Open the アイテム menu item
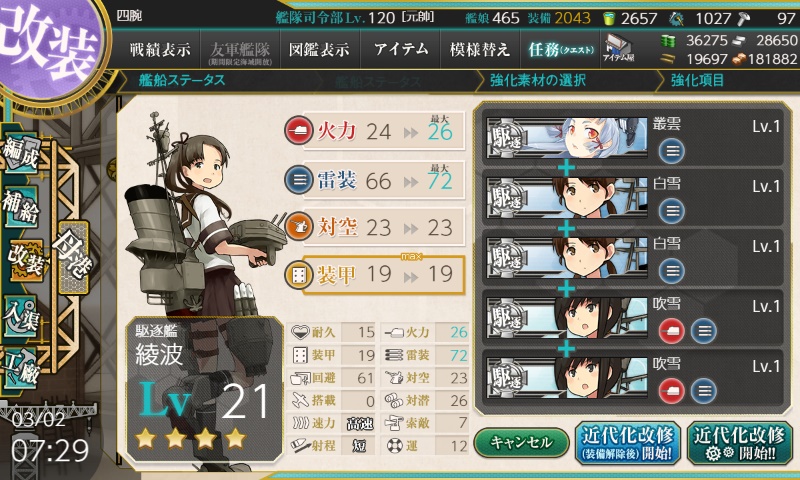The width and height of the screenshot is (800, 480). click(401, 49)
